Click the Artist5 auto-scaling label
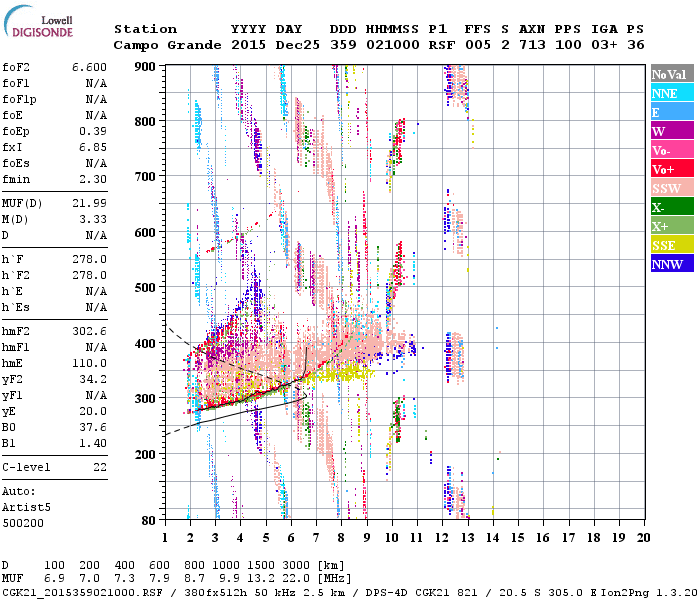The image size is (700, 600). tap(26, 508)
